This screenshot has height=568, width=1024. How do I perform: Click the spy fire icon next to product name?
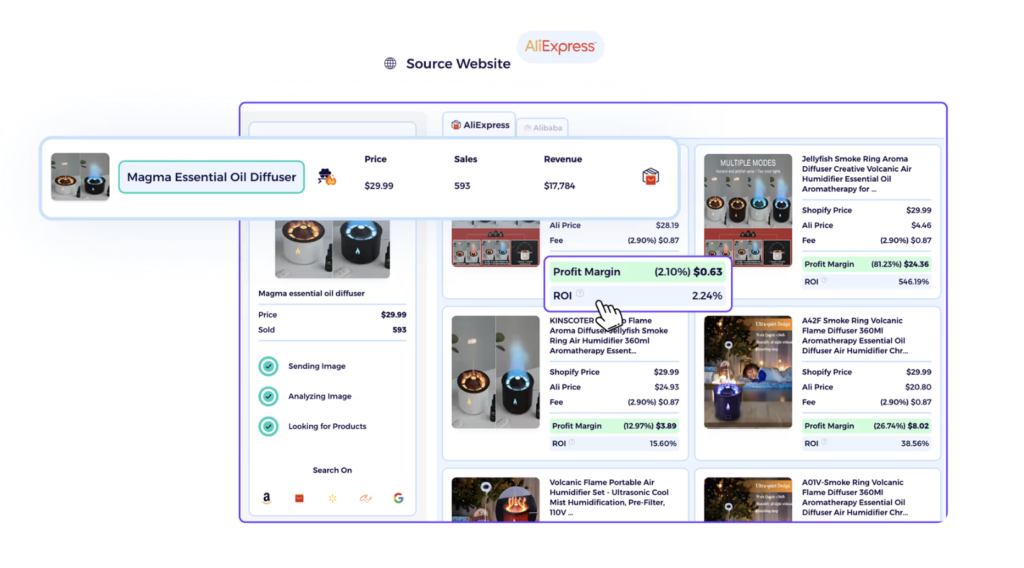327,176
